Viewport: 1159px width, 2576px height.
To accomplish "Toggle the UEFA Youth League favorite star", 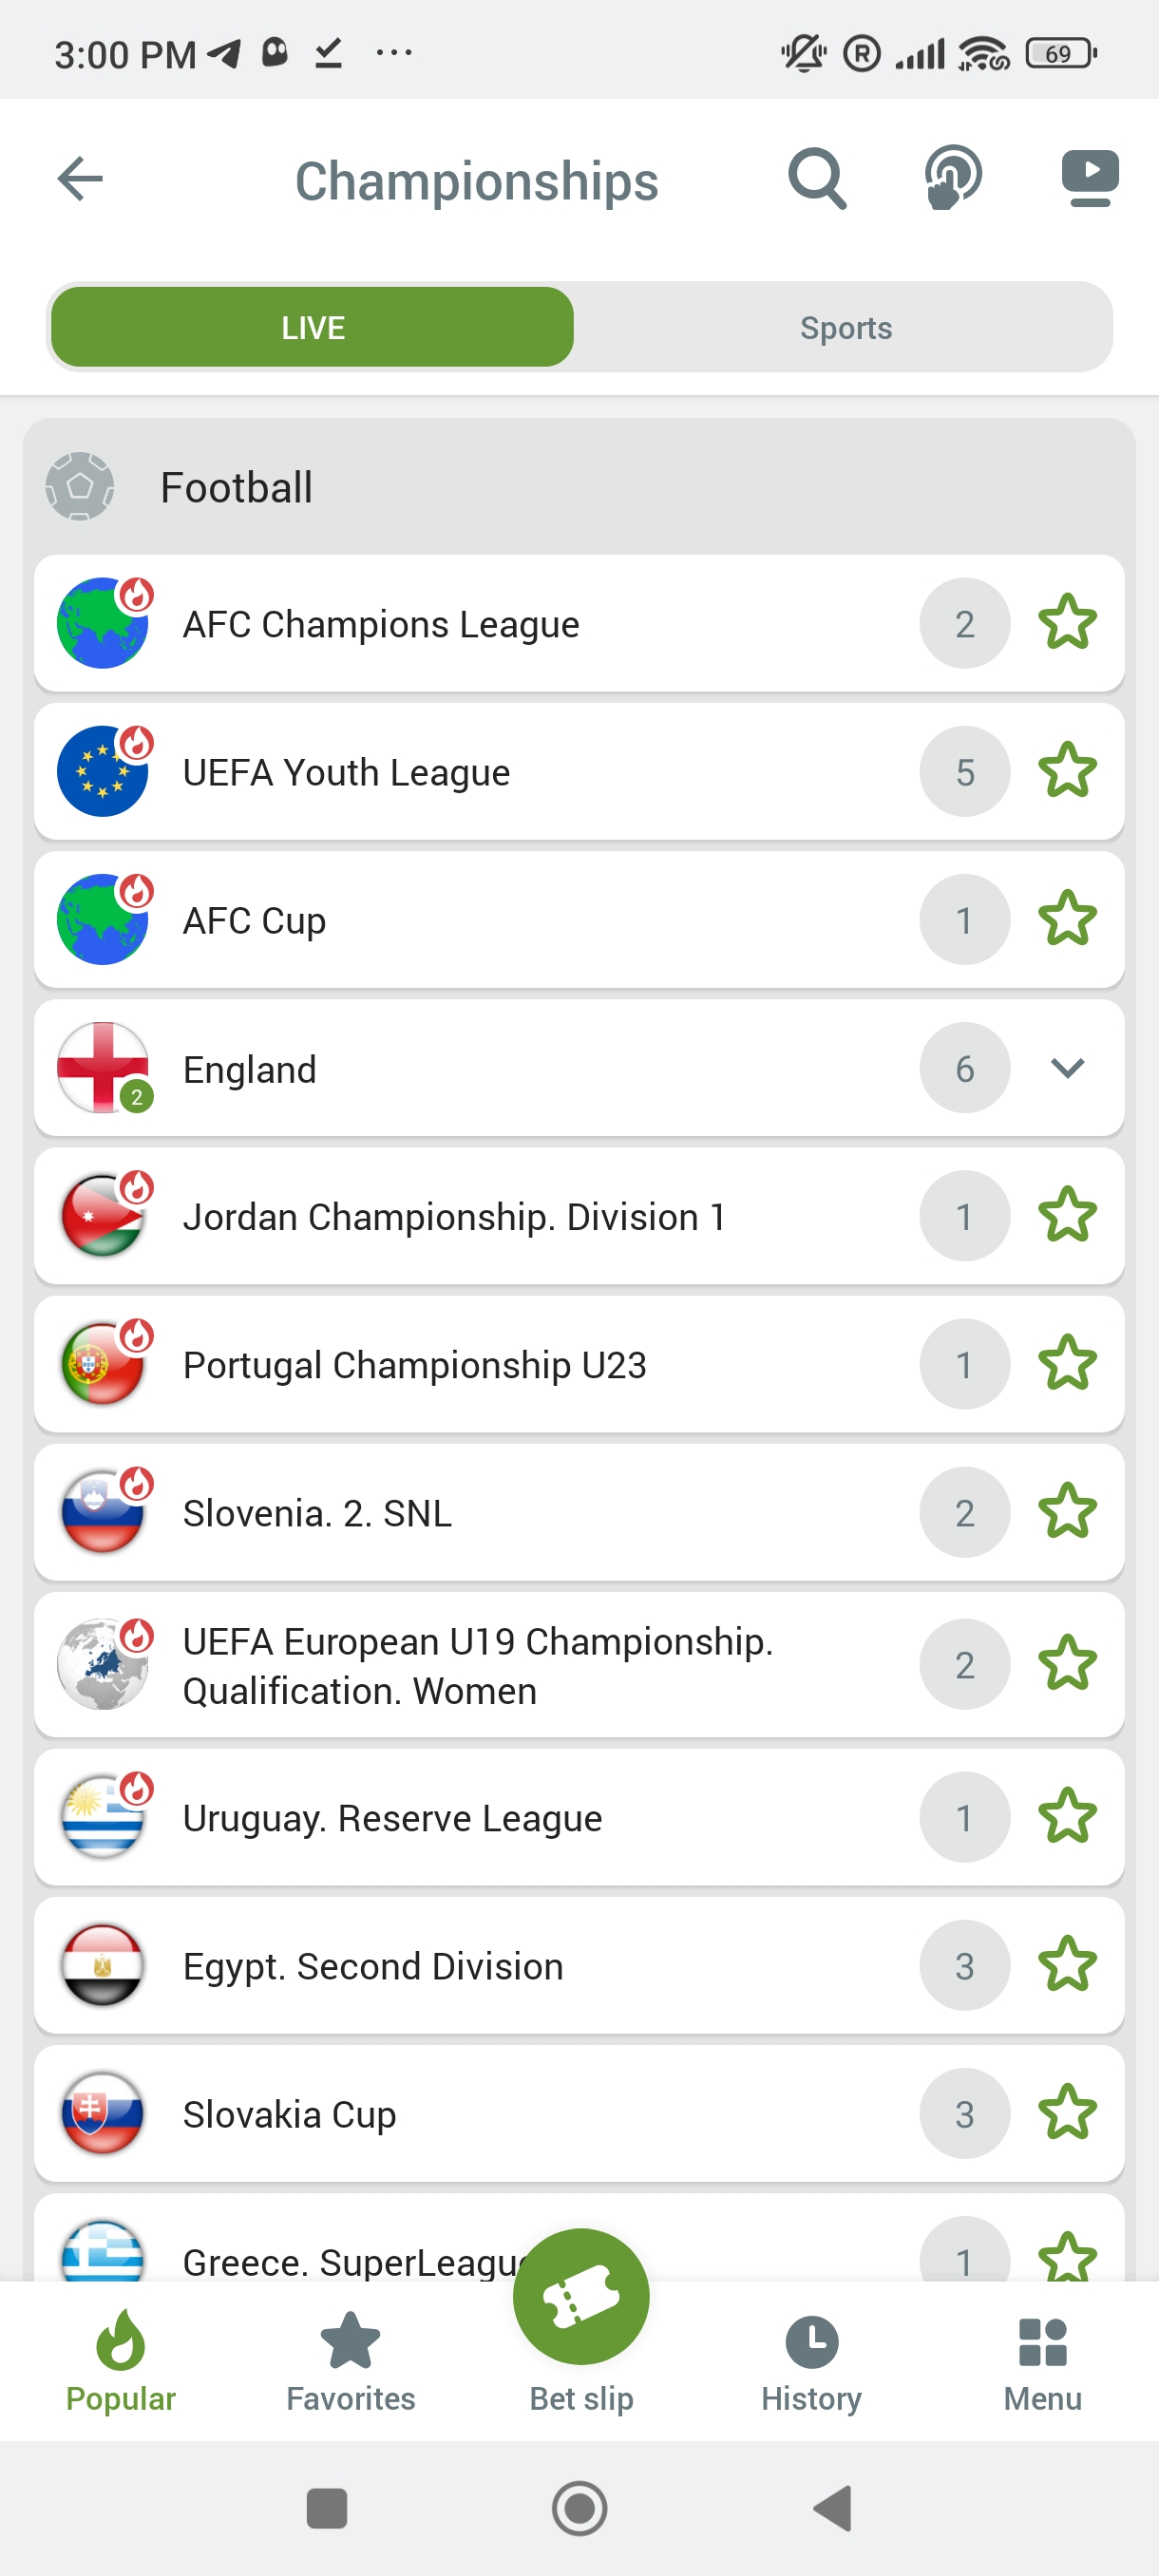I will click(1067, 771).
